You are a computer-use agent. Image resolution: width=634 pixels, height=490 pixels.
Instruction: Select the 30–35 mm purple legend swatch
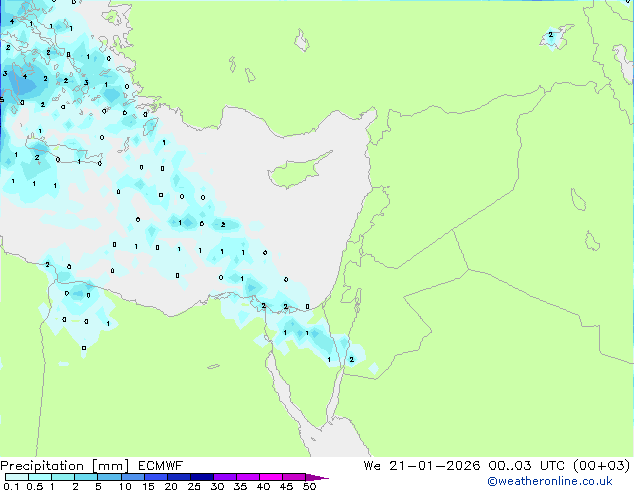pos(224,477)
